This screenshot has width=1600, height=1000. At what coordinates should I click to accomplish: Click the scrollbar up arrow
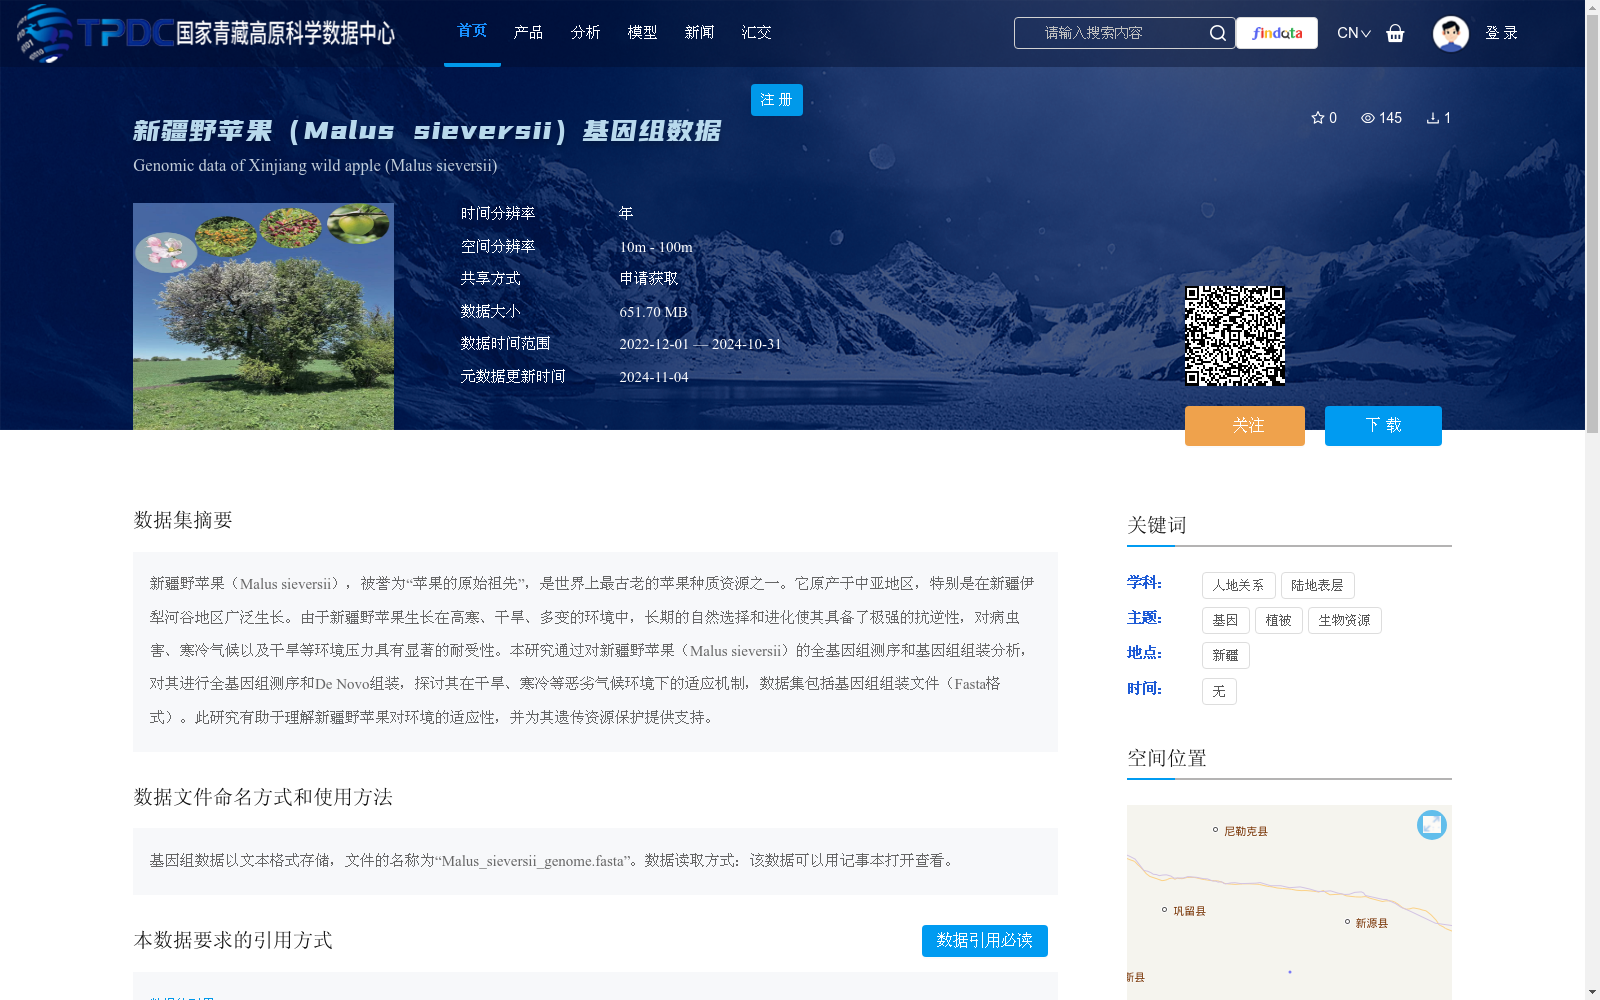point(1592,8)
